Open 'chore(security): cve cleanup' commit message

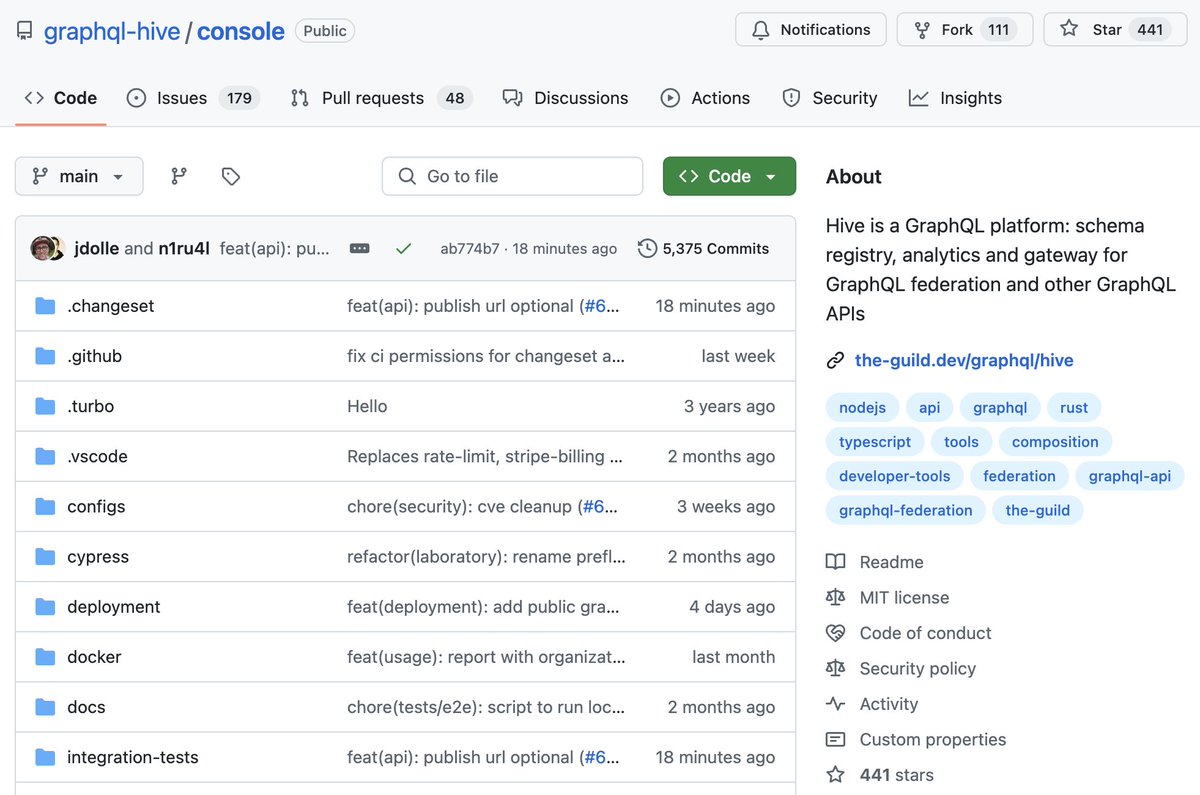point(460,506)
